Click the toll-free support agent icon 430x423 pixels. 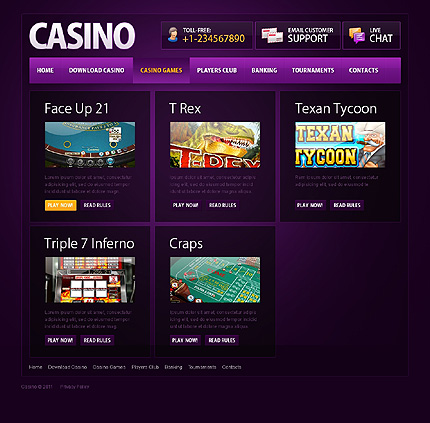(x=173, y=35)
